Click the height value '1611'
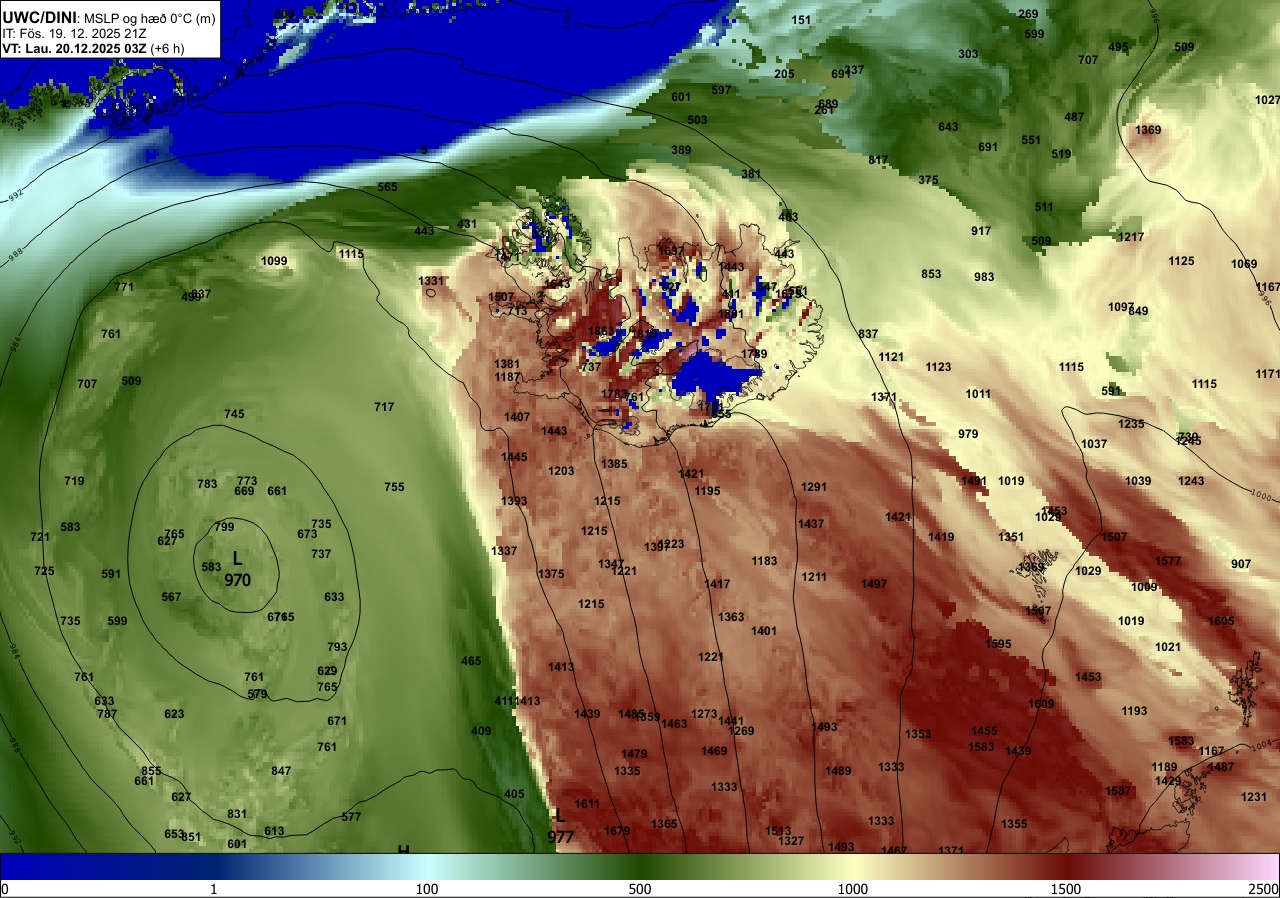Viewport: 1280px width, 898px height. (x=587, y=804)
